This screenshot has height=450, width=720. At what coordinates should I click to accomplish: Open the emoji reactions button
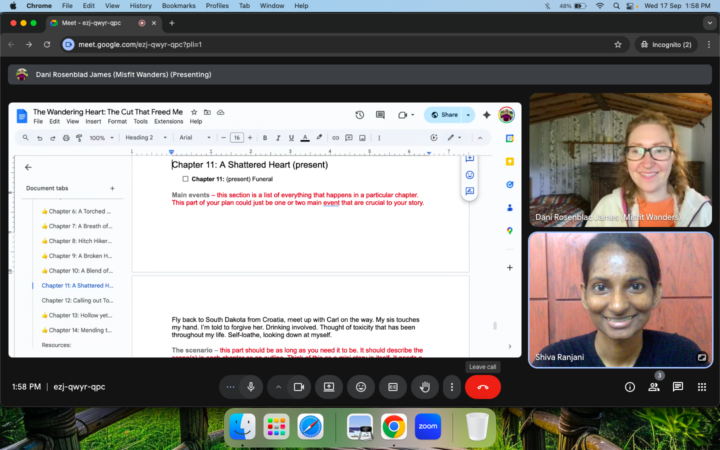pos(361,387)
